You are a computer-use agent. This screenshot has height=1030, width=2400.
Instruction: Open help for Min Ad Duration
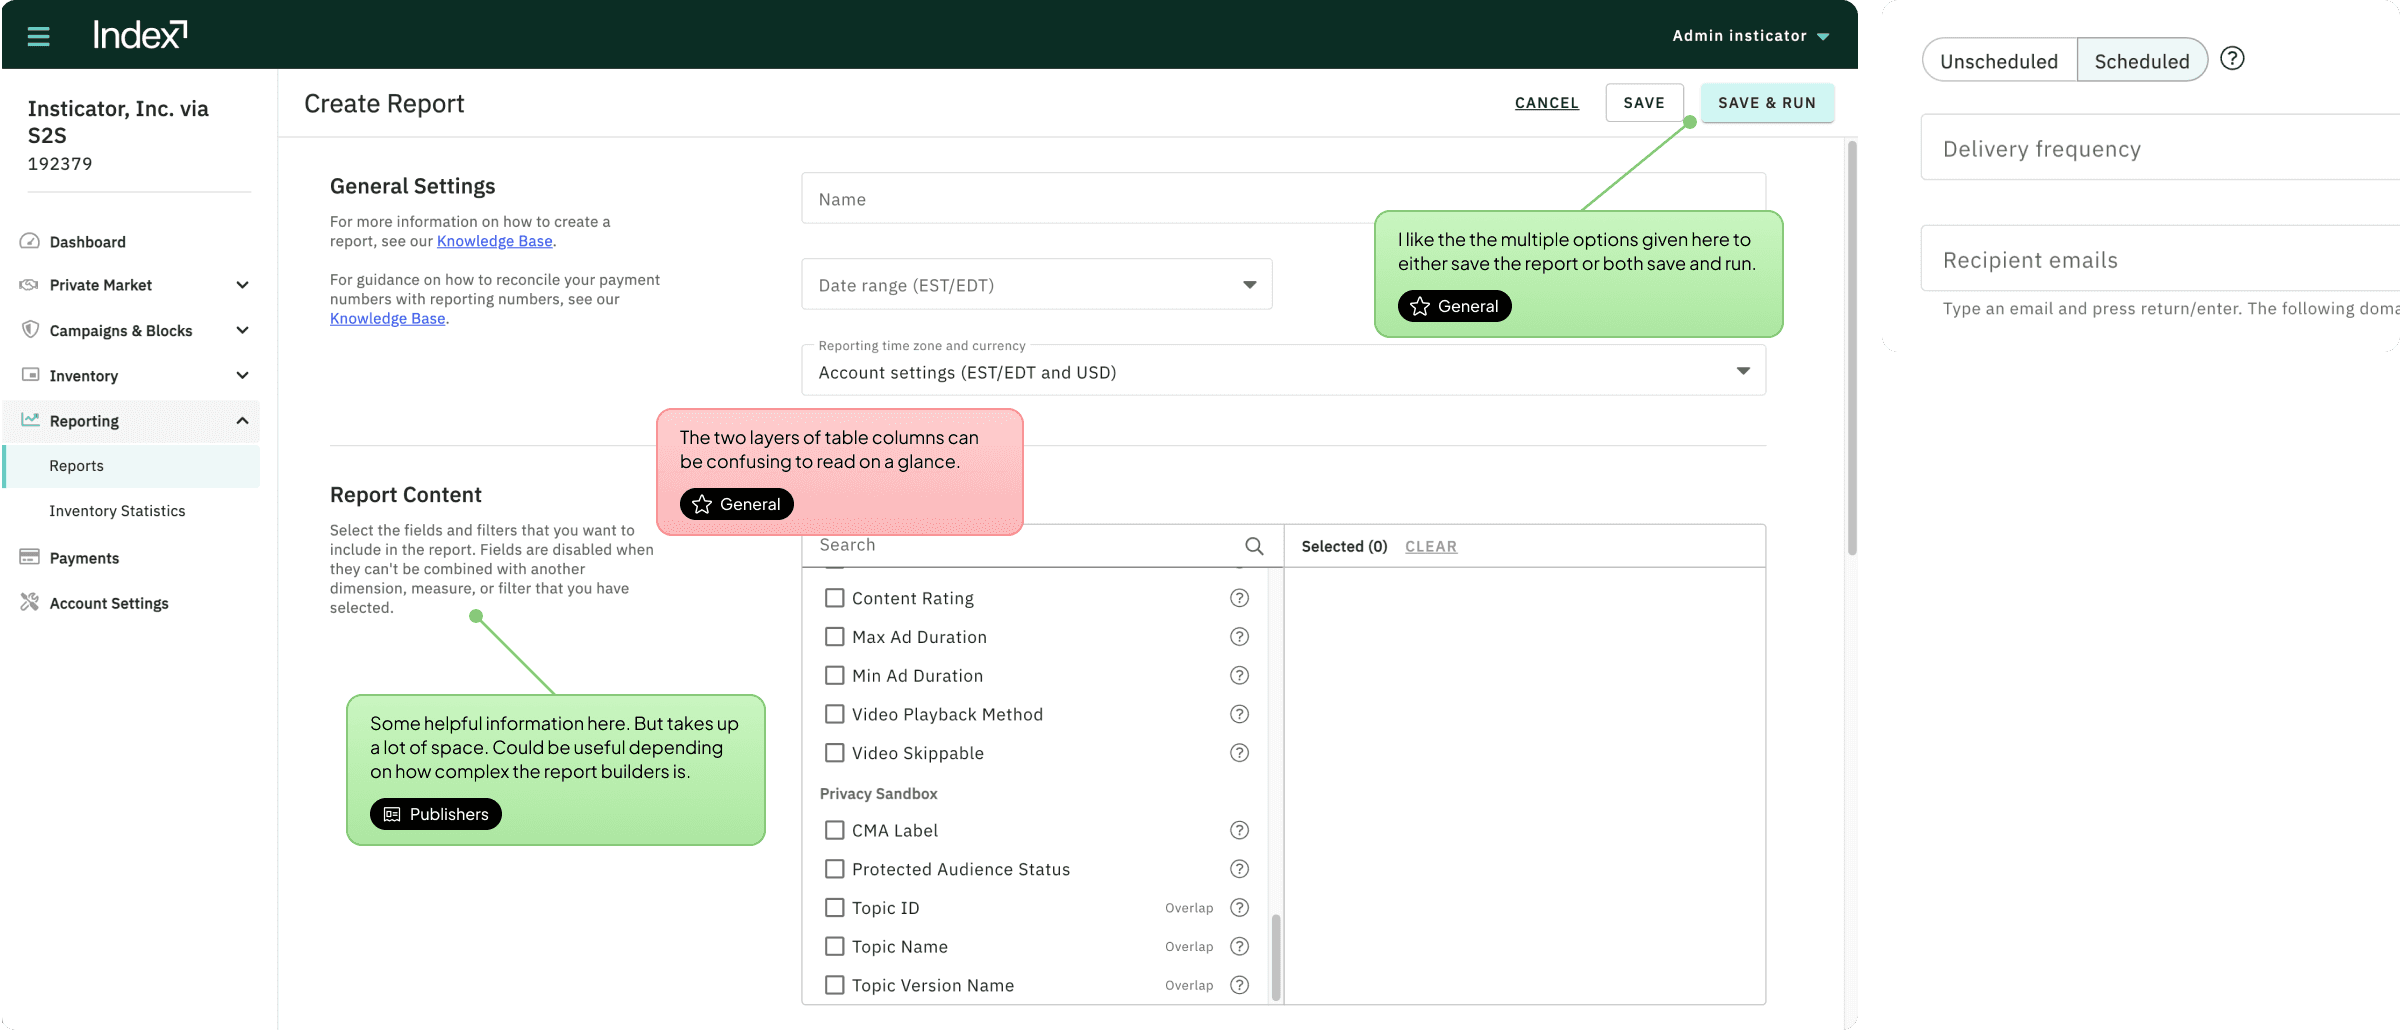click(1239, 676)
